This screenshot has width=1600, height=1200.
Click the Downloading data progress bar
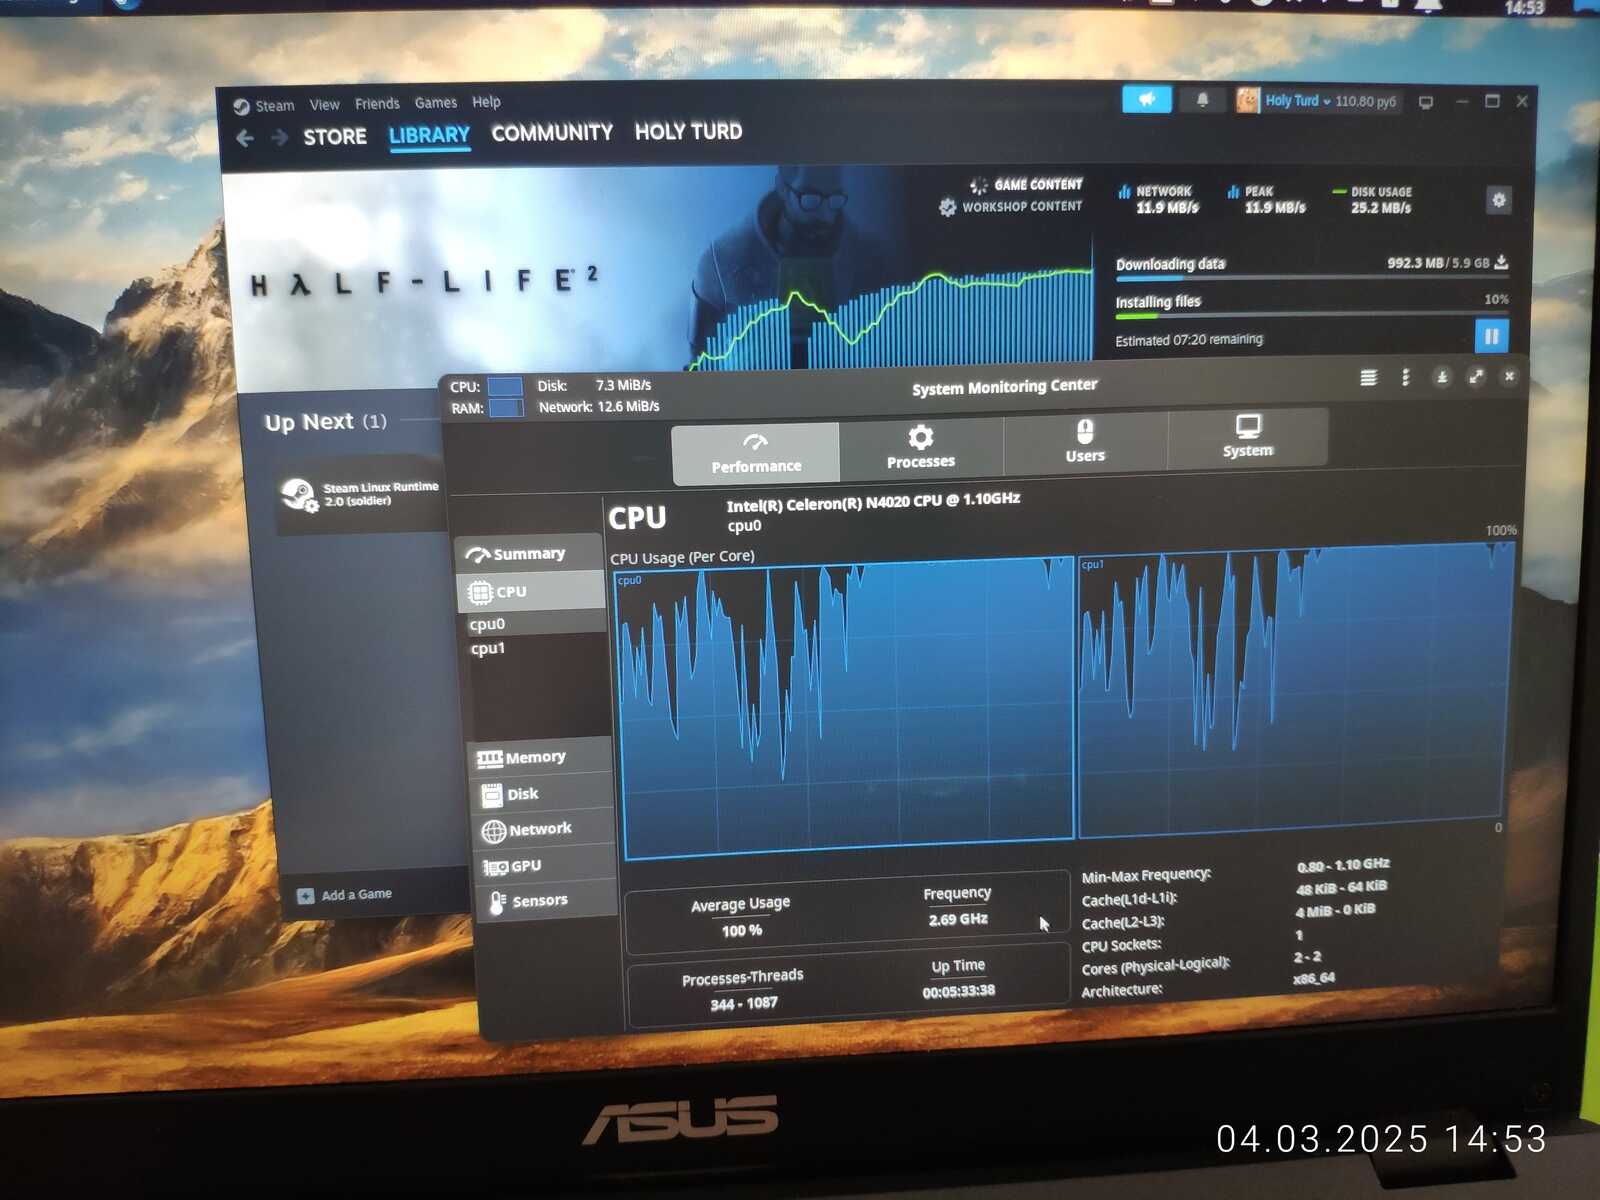pos(1312,277)
